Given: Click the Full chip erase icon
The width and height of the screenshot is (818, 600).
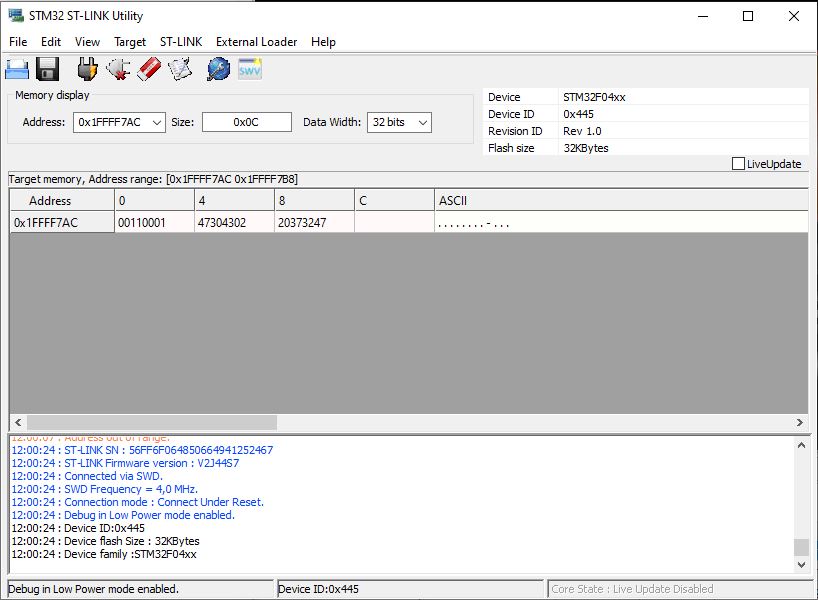Looking at the screenshot, I should pos(149,69).
